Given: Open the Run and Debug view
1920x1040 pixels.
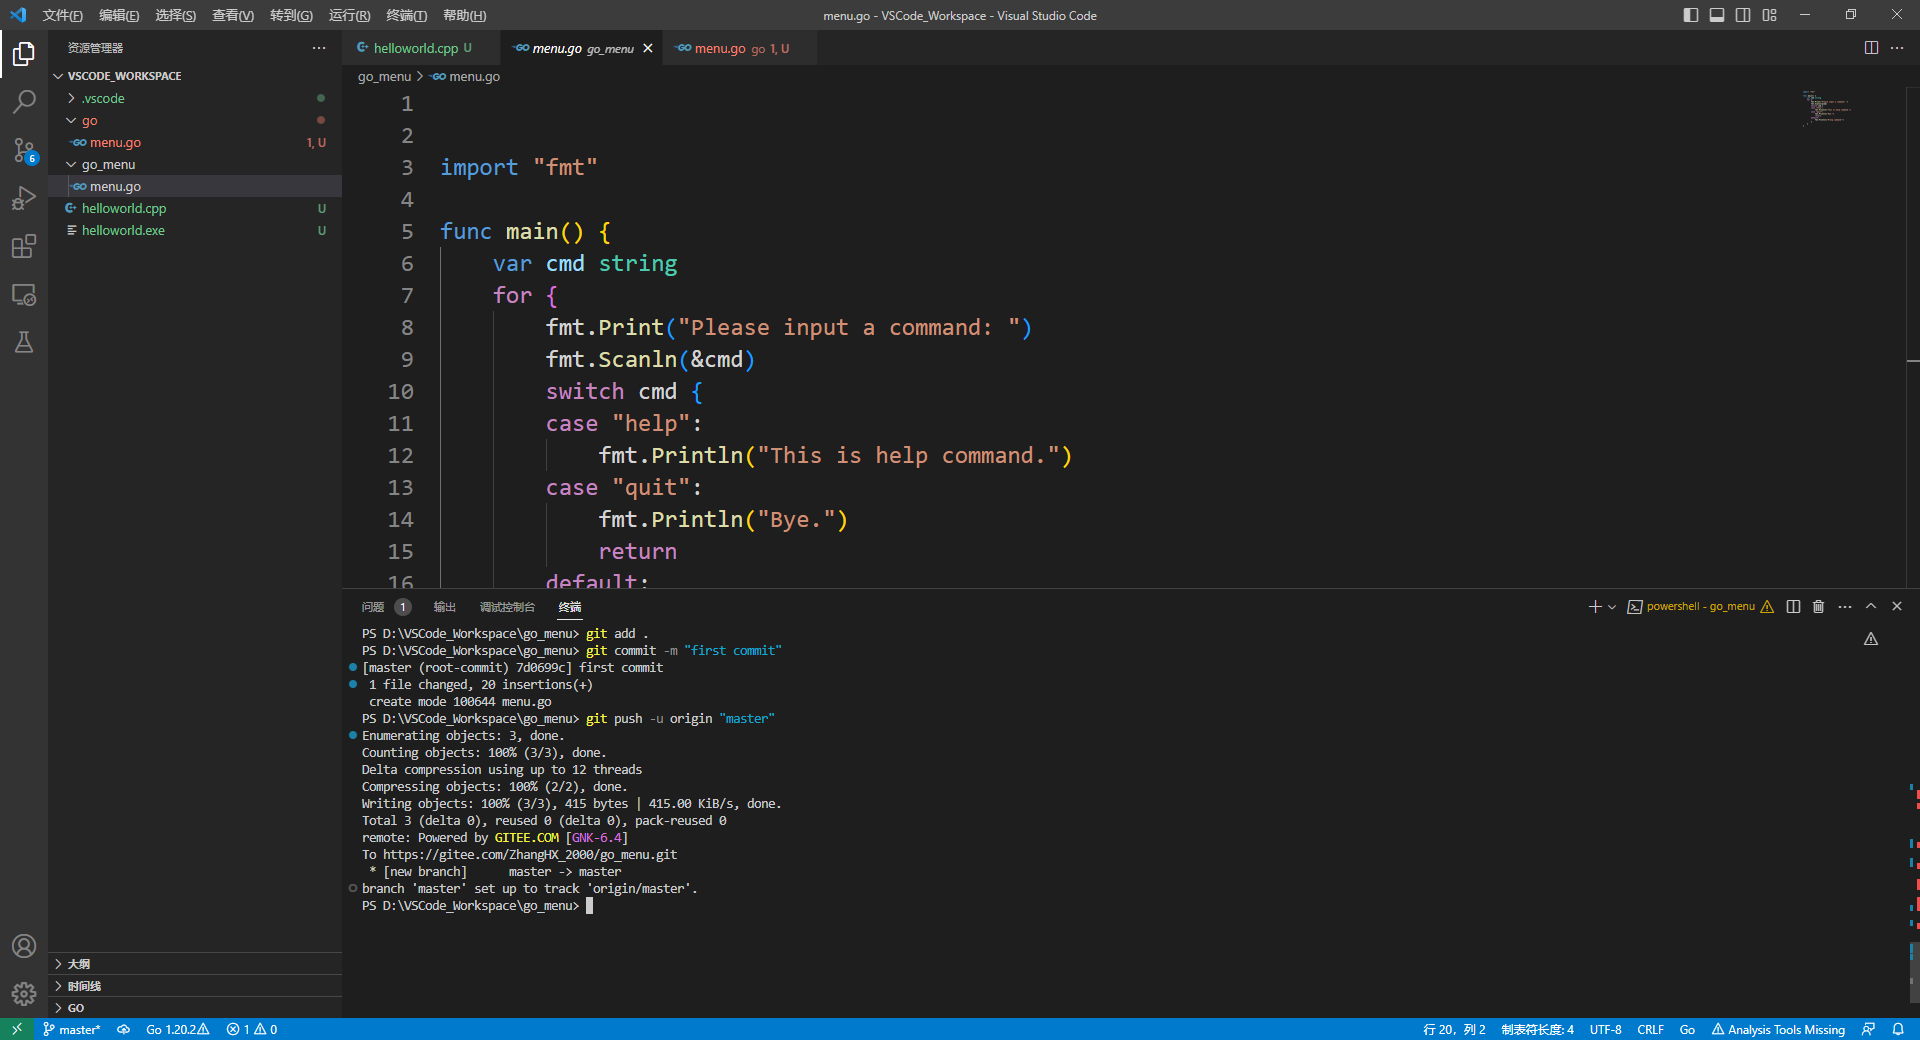Looking at the screenshot, I should click(x=24, y=198).
